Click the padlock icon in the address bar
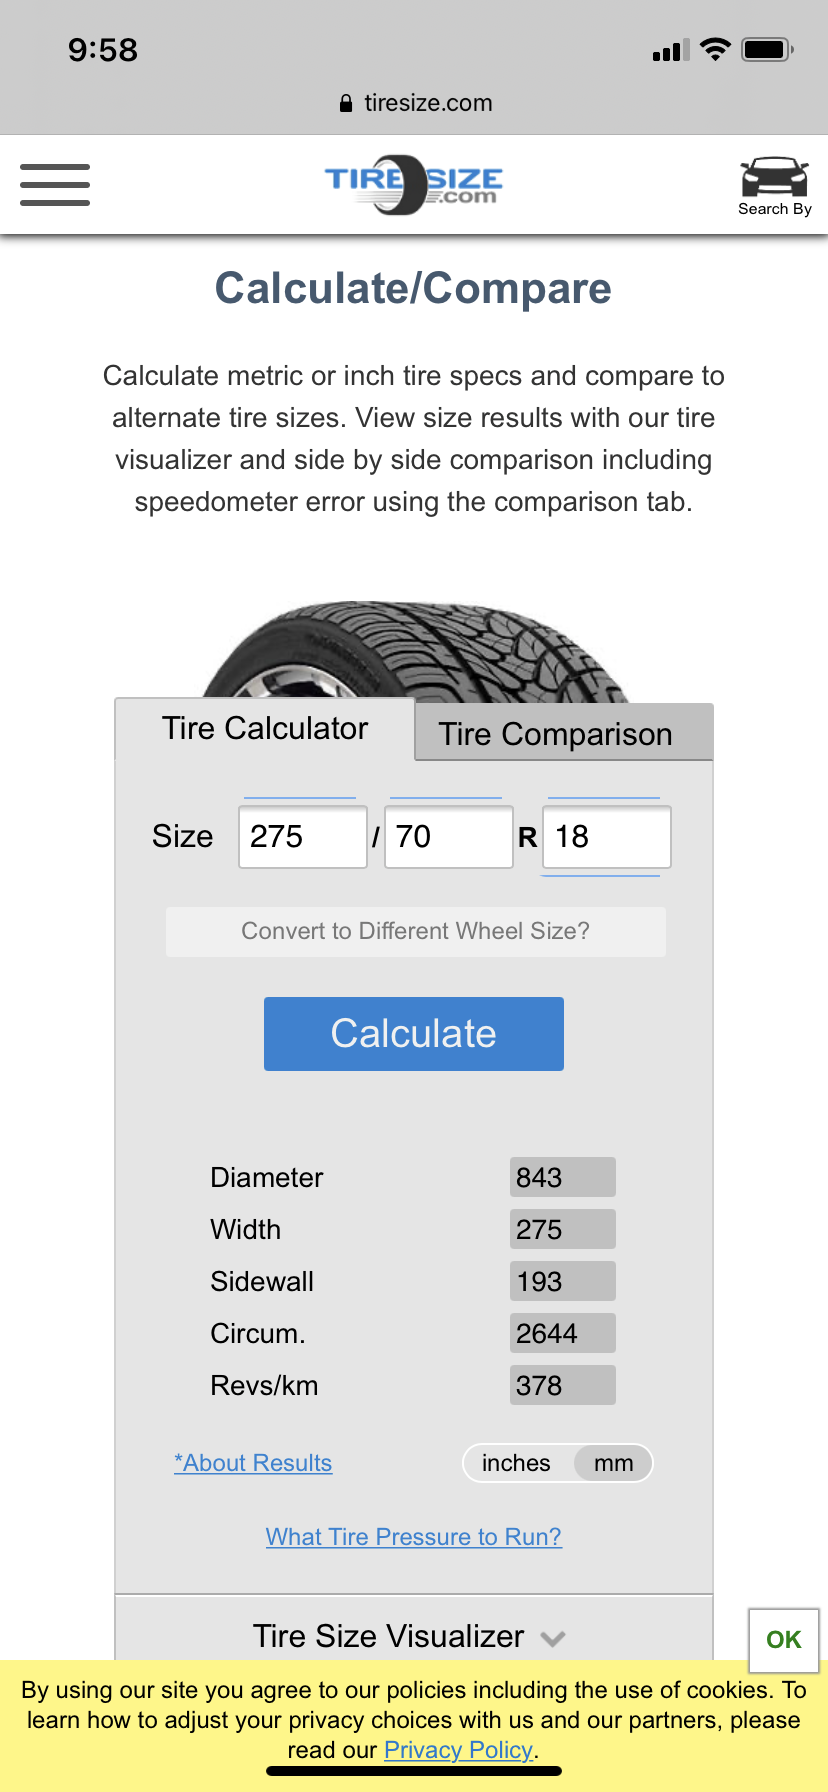 click(x=345, y=103)
